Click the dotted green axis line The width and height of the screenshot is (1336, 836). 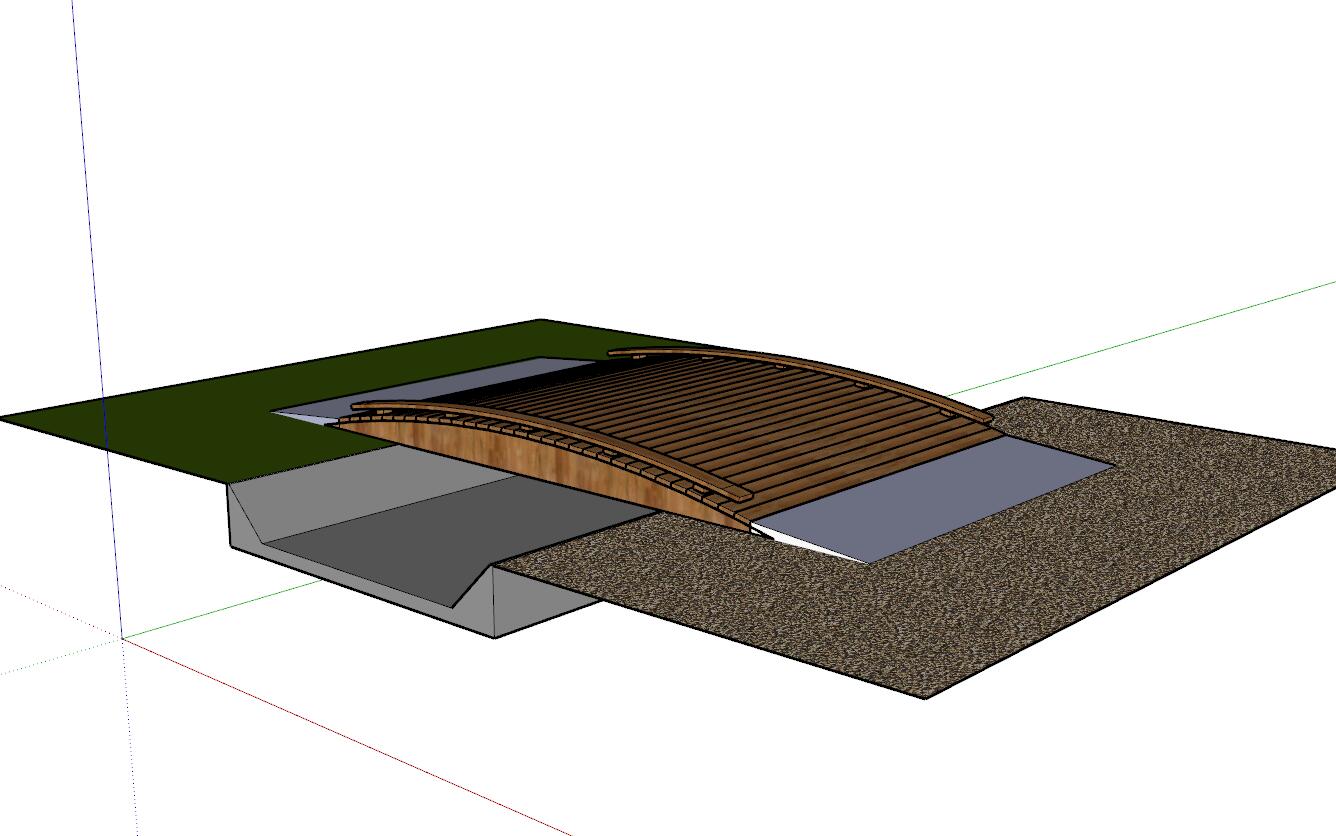(x=50, y=659)
